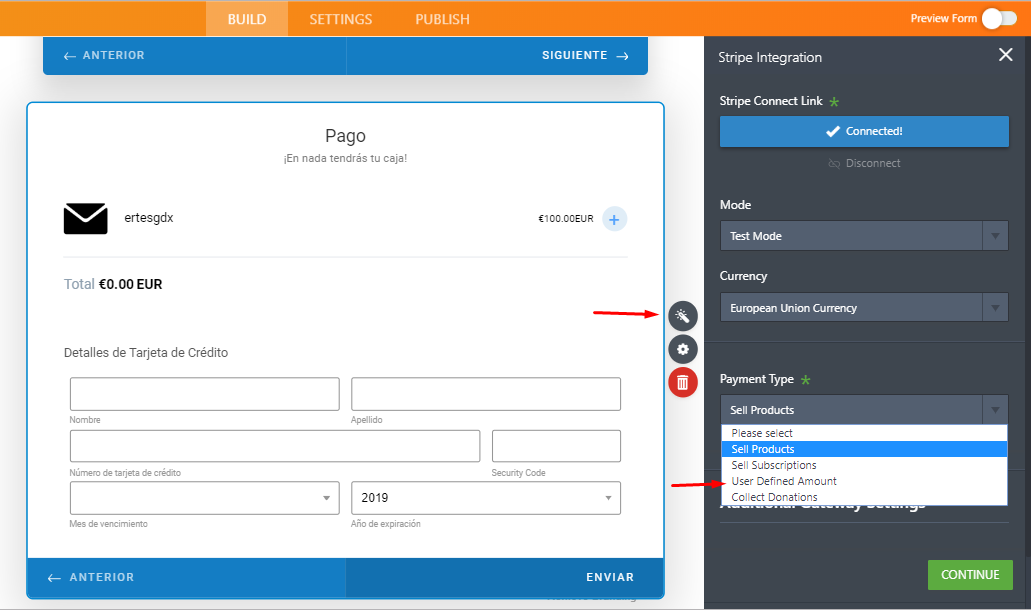Delete payment field with red trash icon

tap(683, 383)
